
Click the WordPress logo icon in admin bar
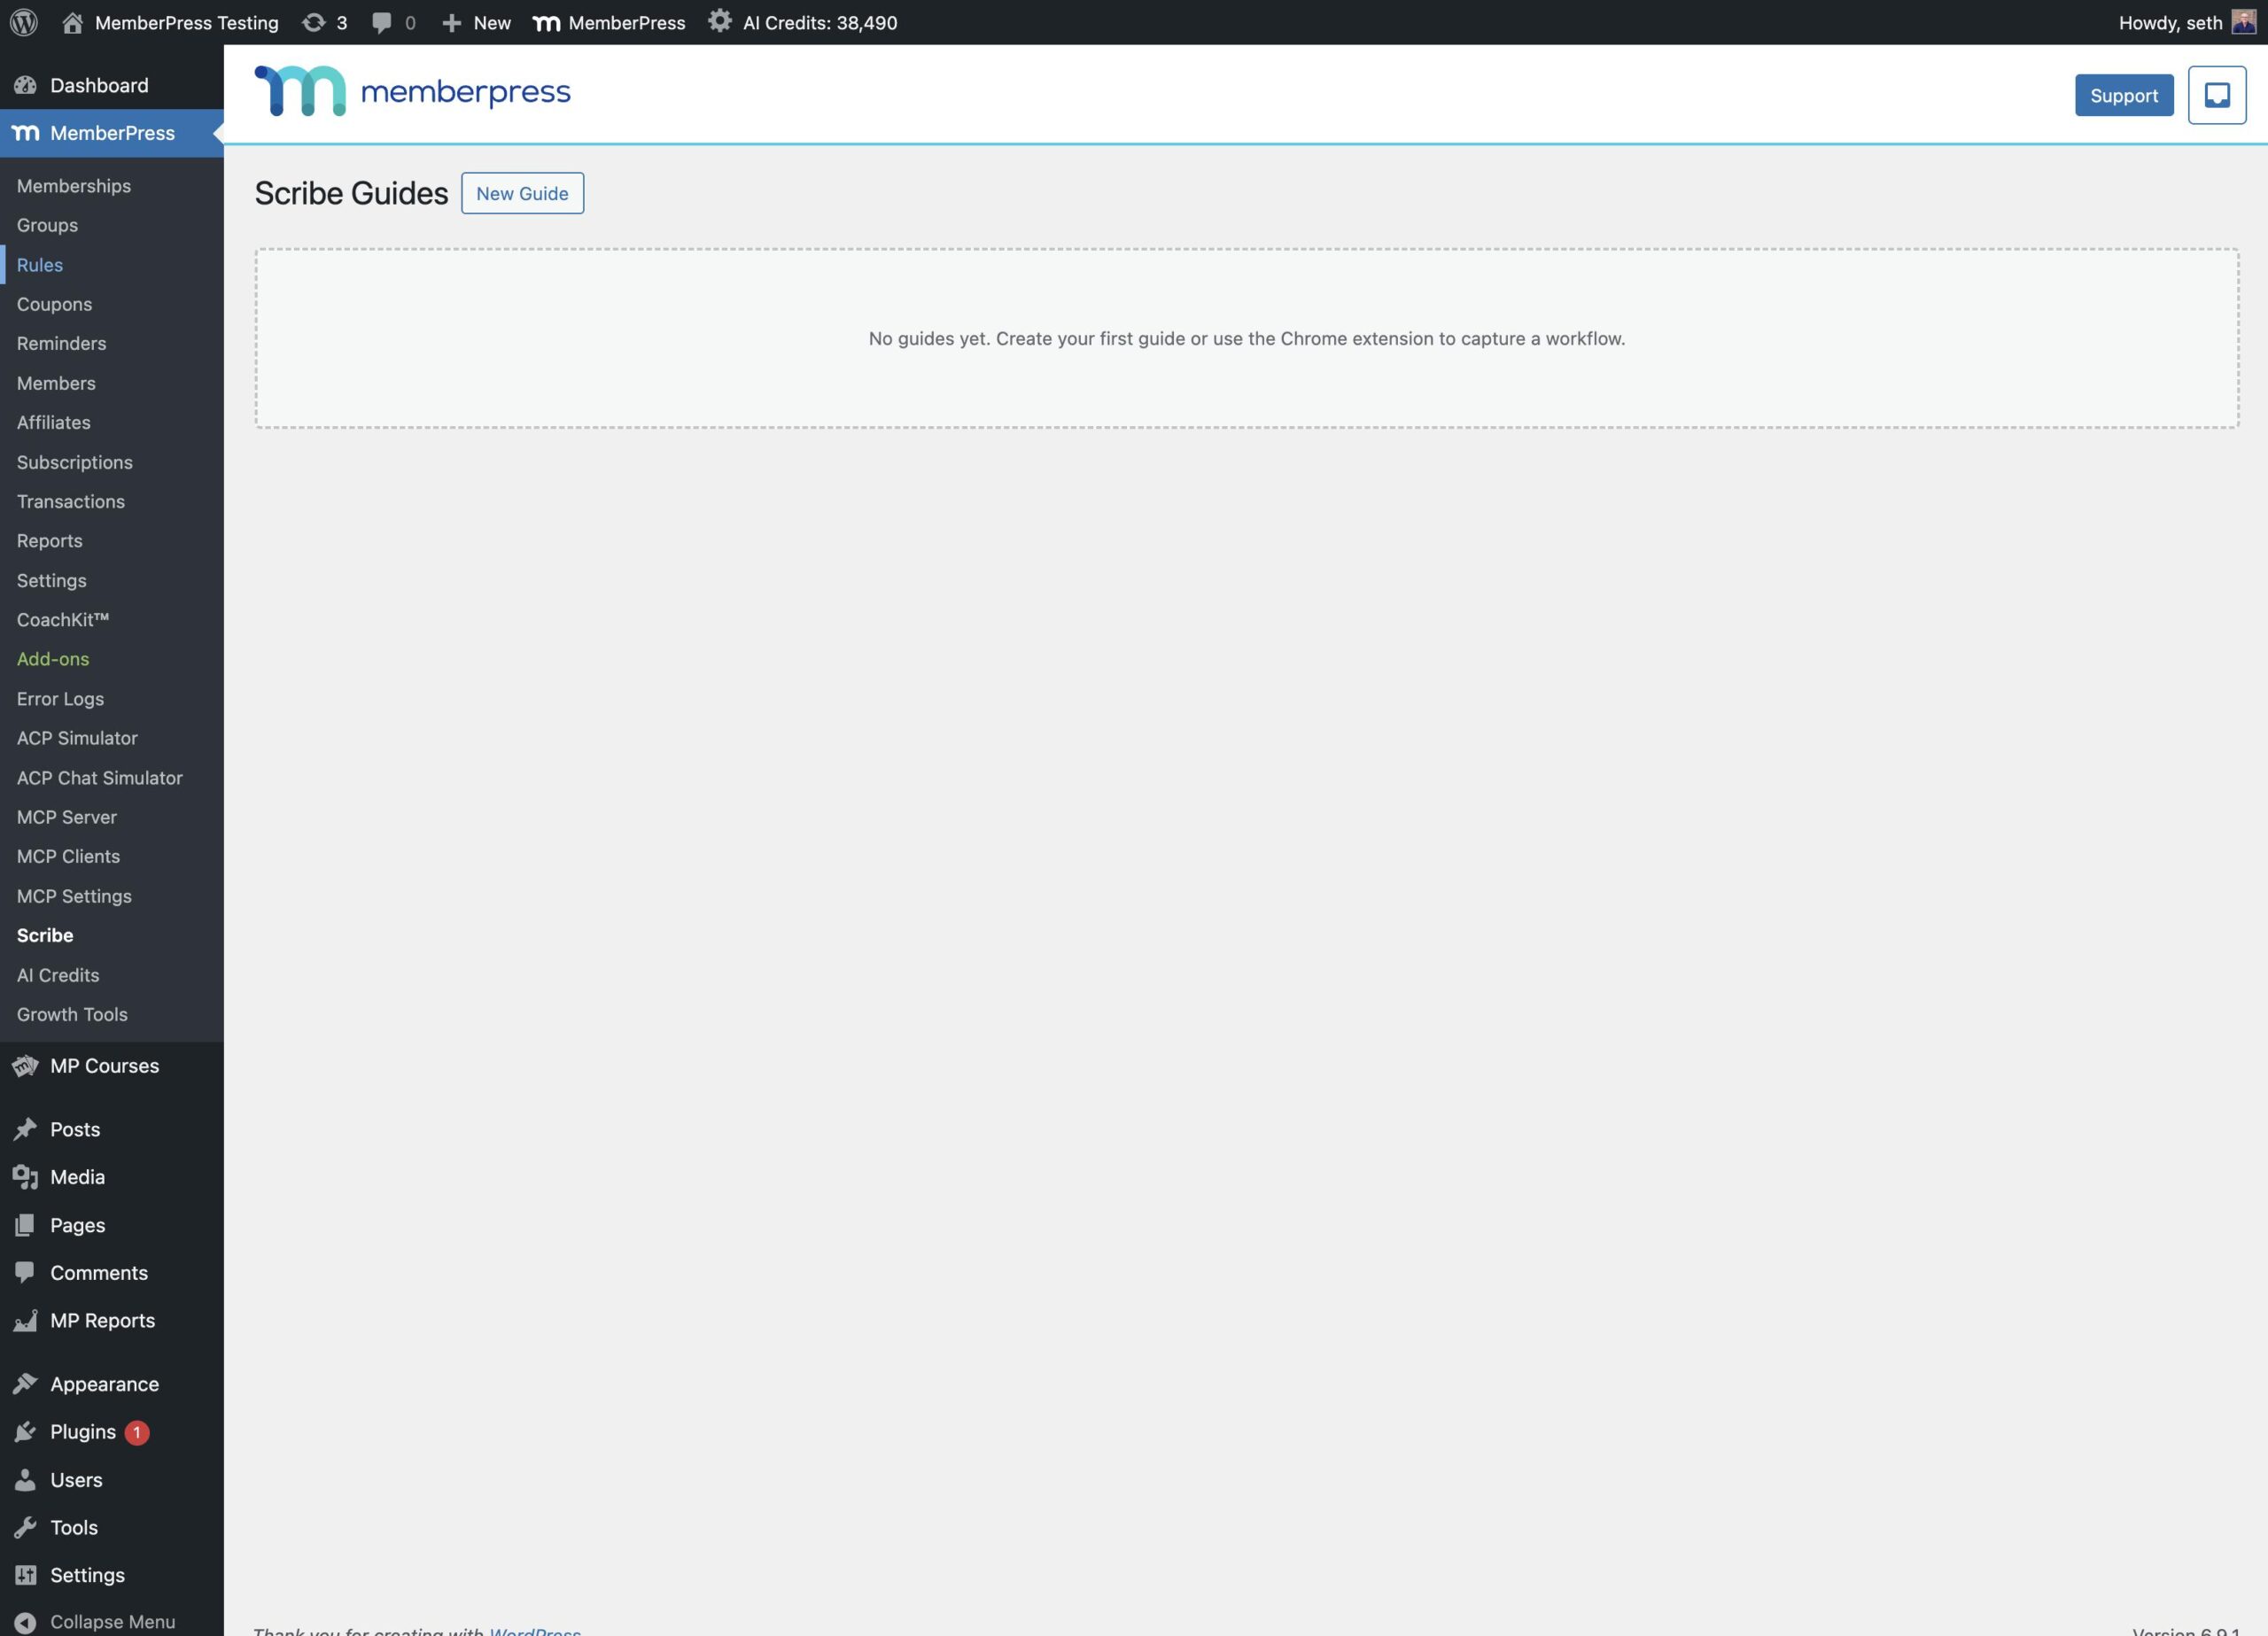tap(24, 22)
